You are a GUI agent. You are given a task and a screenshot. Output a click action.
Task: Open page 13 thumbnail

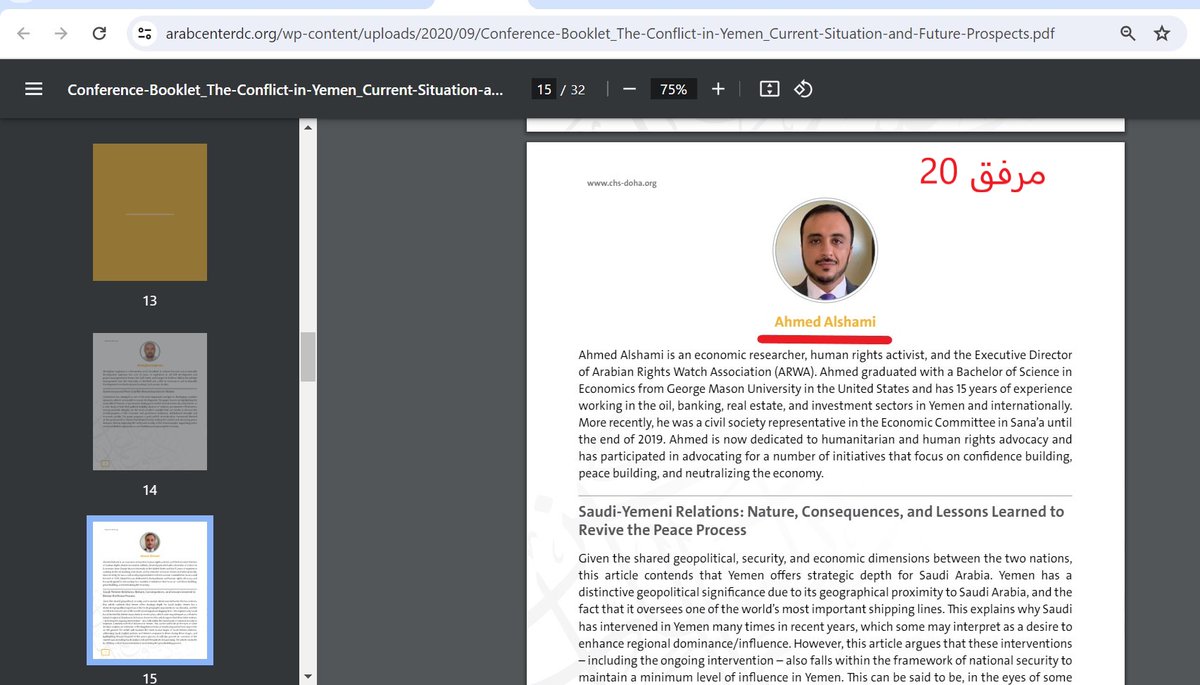tap(150, 213)
